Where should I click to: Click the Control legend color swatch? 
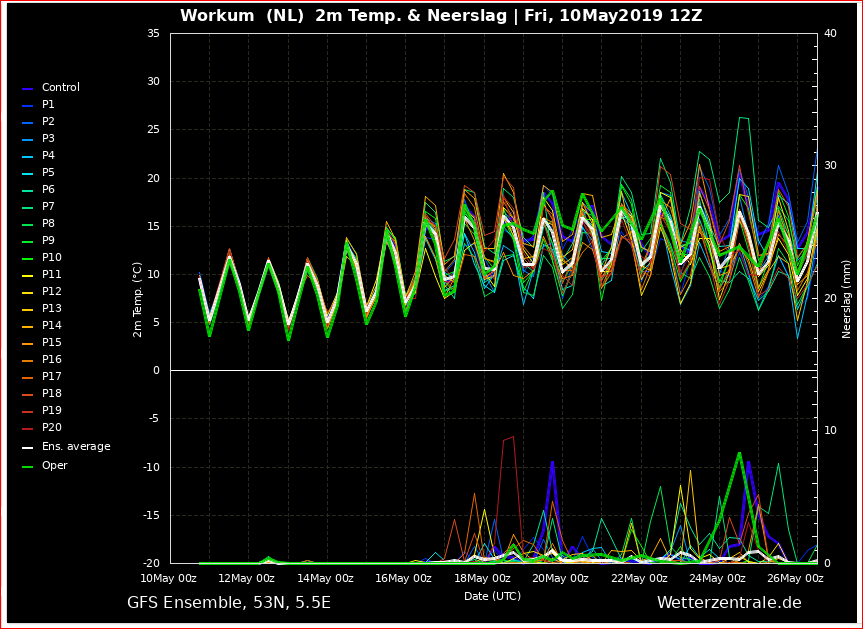pos(28,89)
